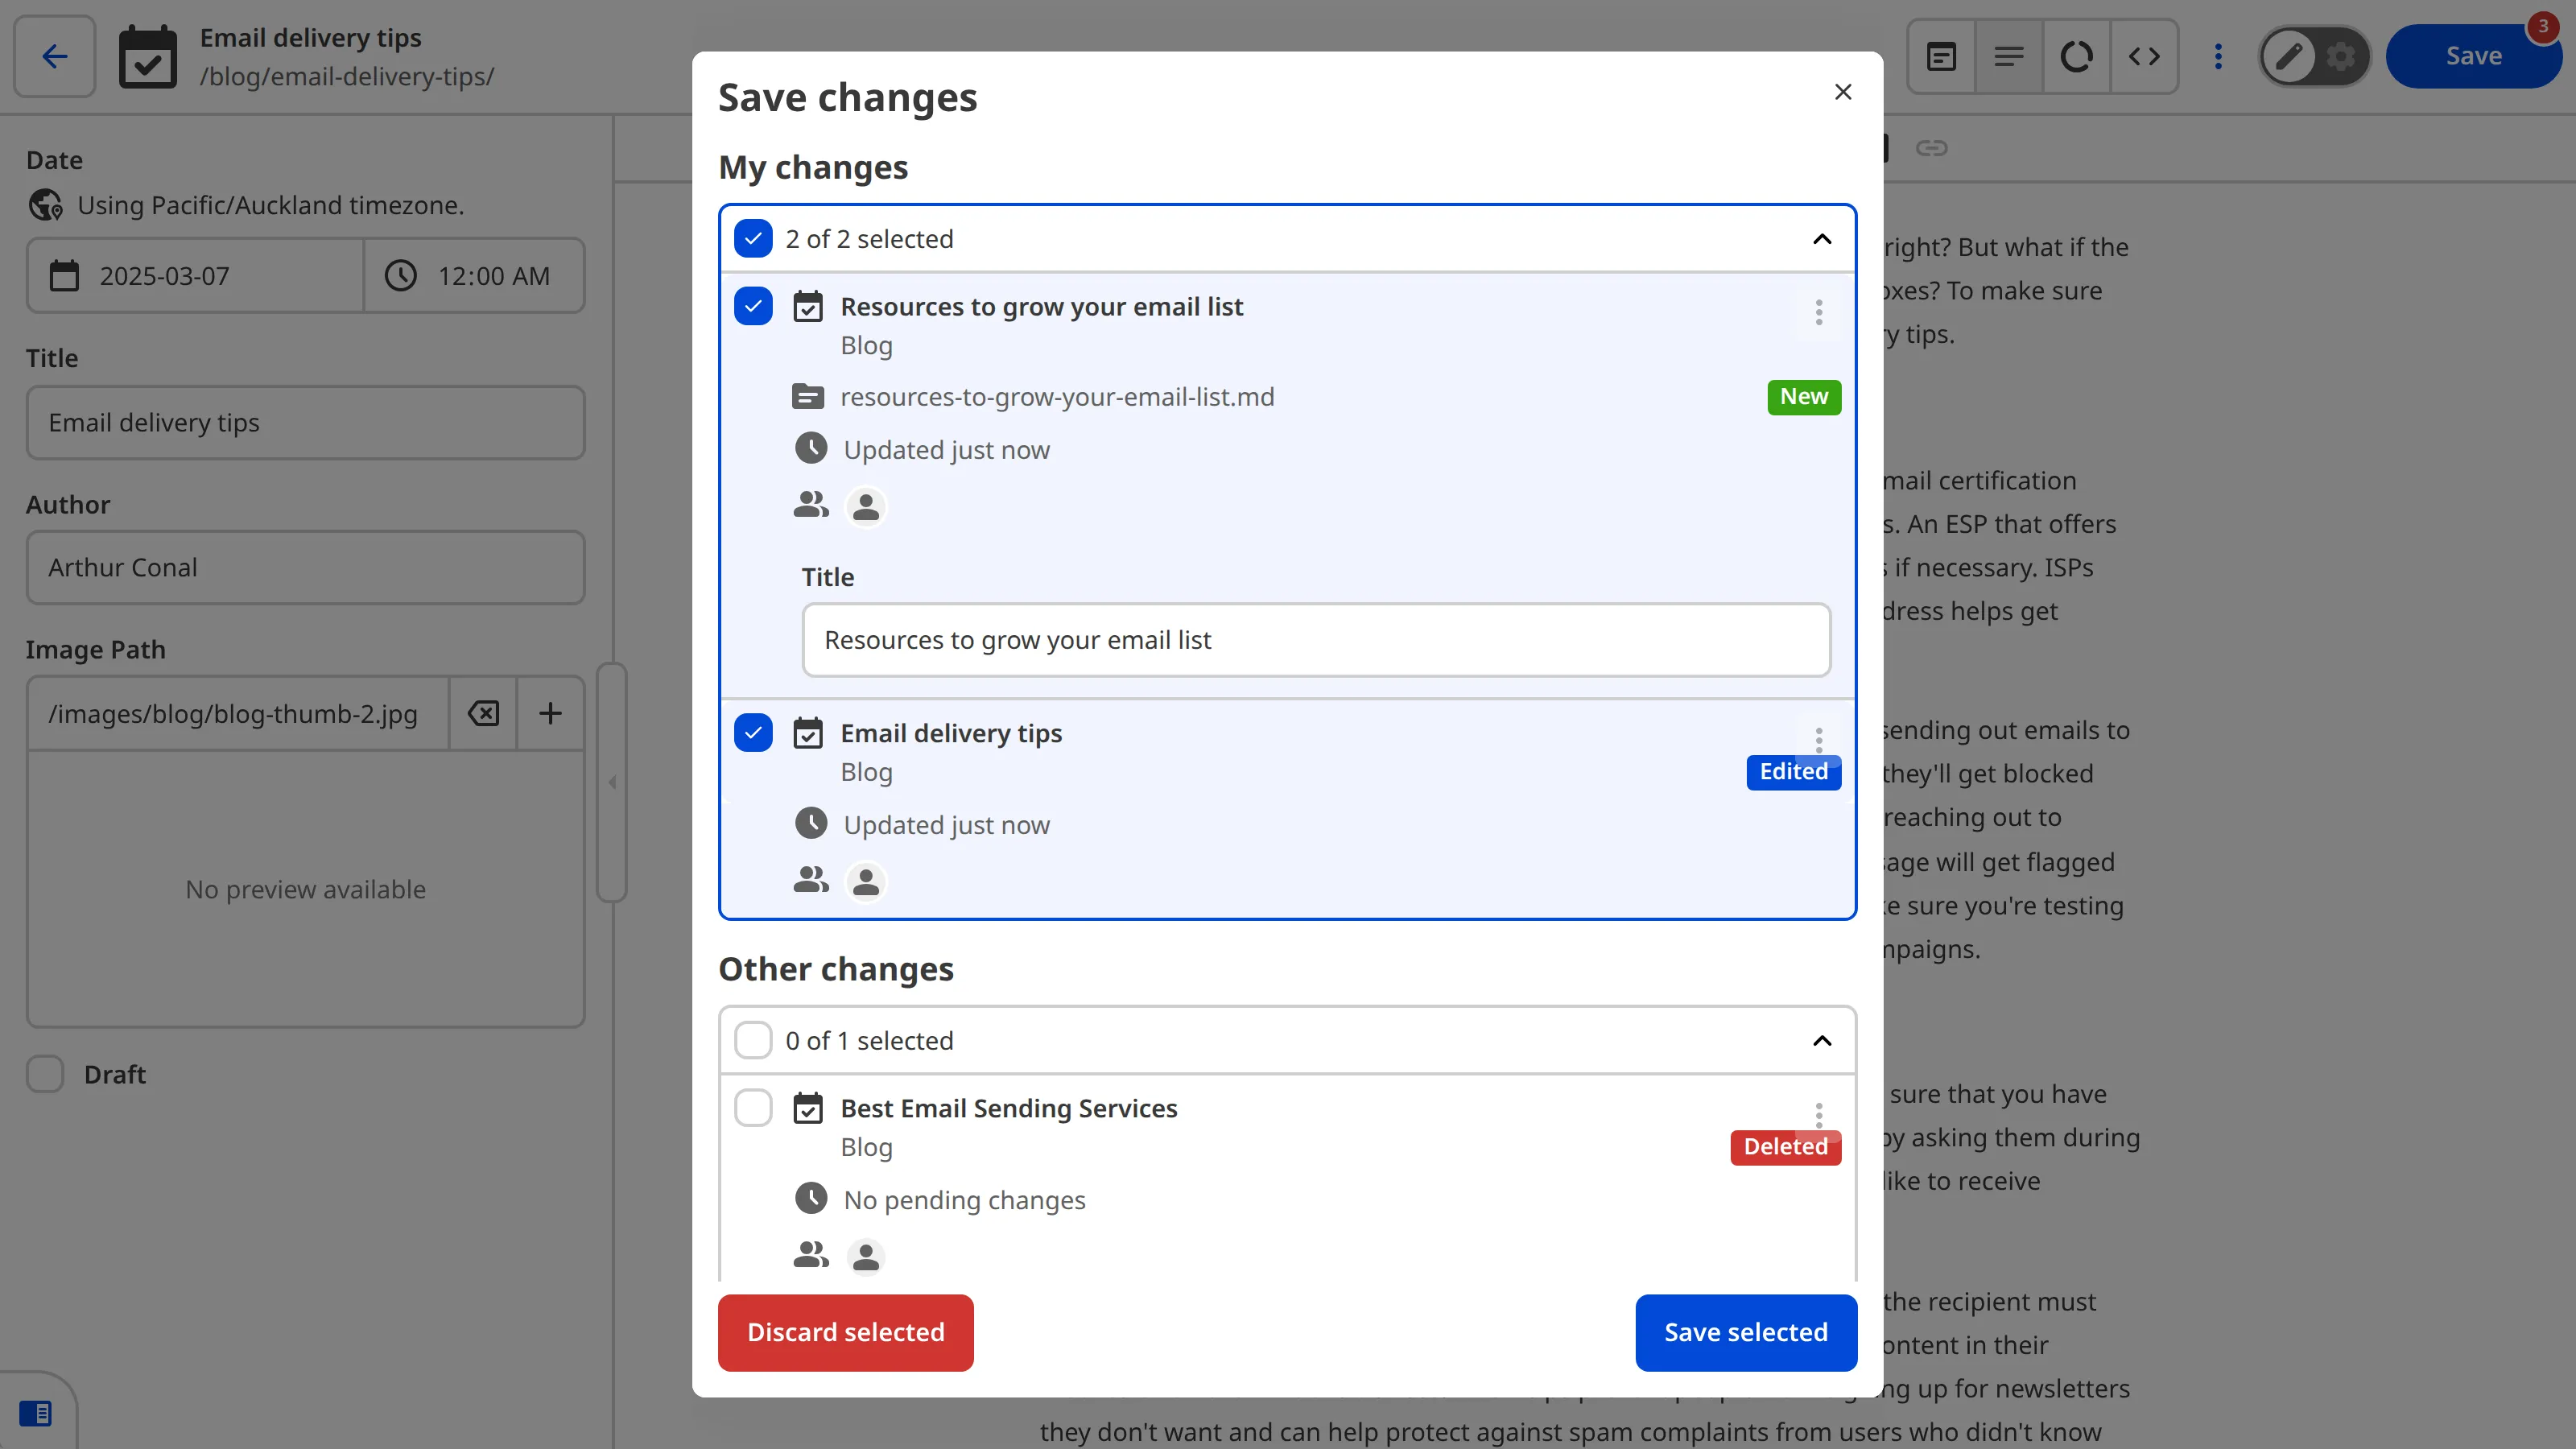
Task: Close the Save changes dialog
Action: (x=1843, y=92)
